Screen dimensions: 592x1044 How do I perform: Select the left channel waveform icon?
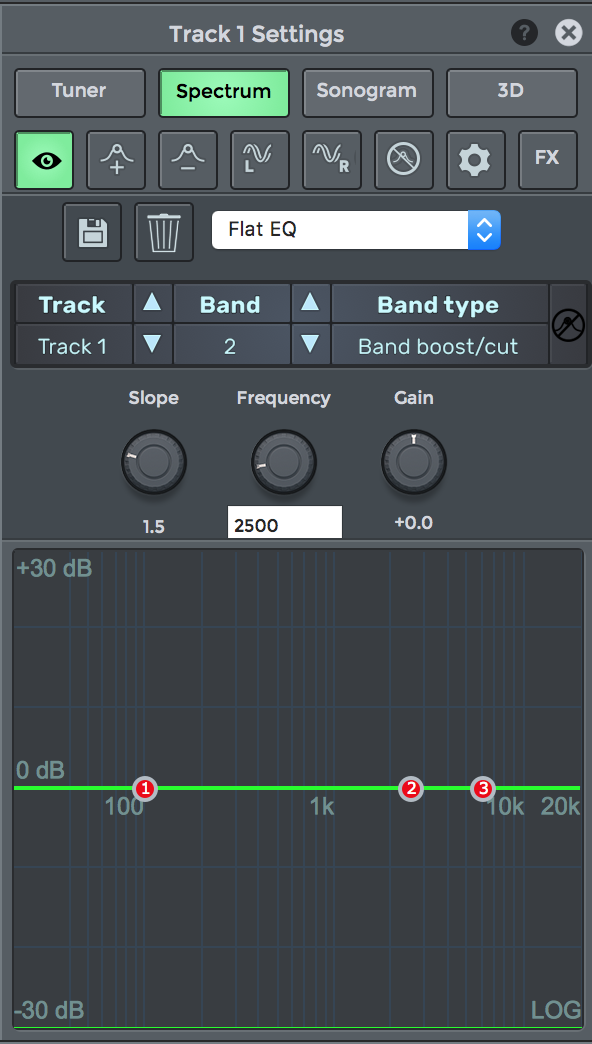(x=260, y=160)
